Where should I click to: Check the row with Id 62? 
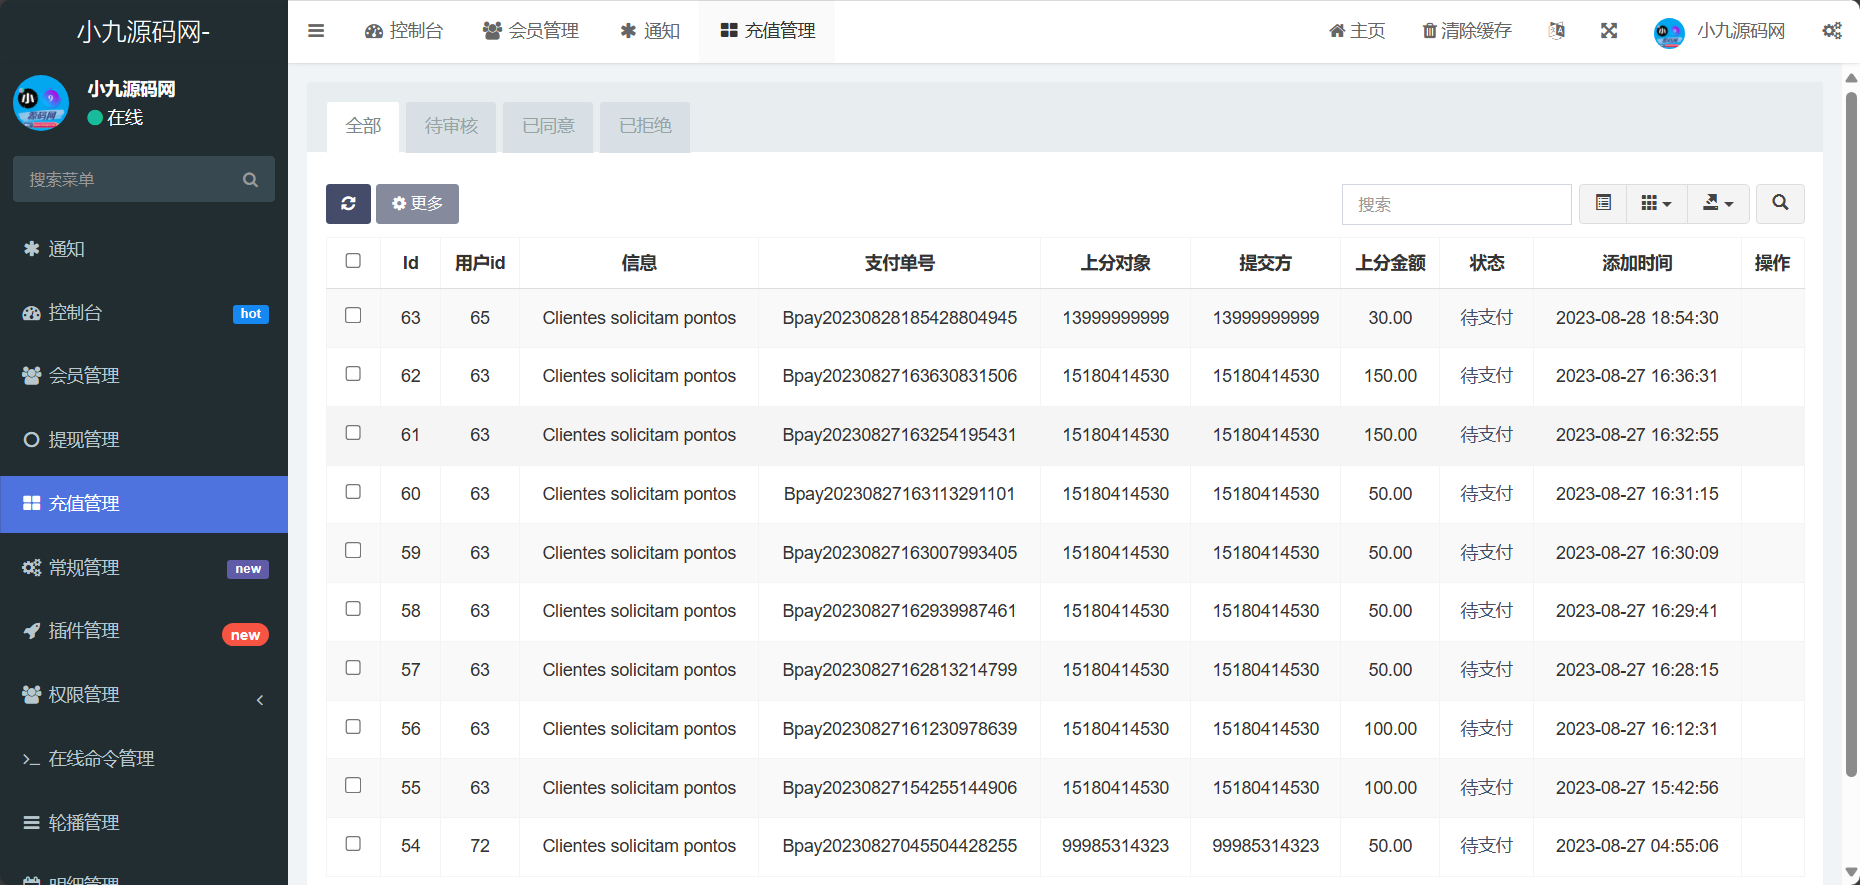353,374
